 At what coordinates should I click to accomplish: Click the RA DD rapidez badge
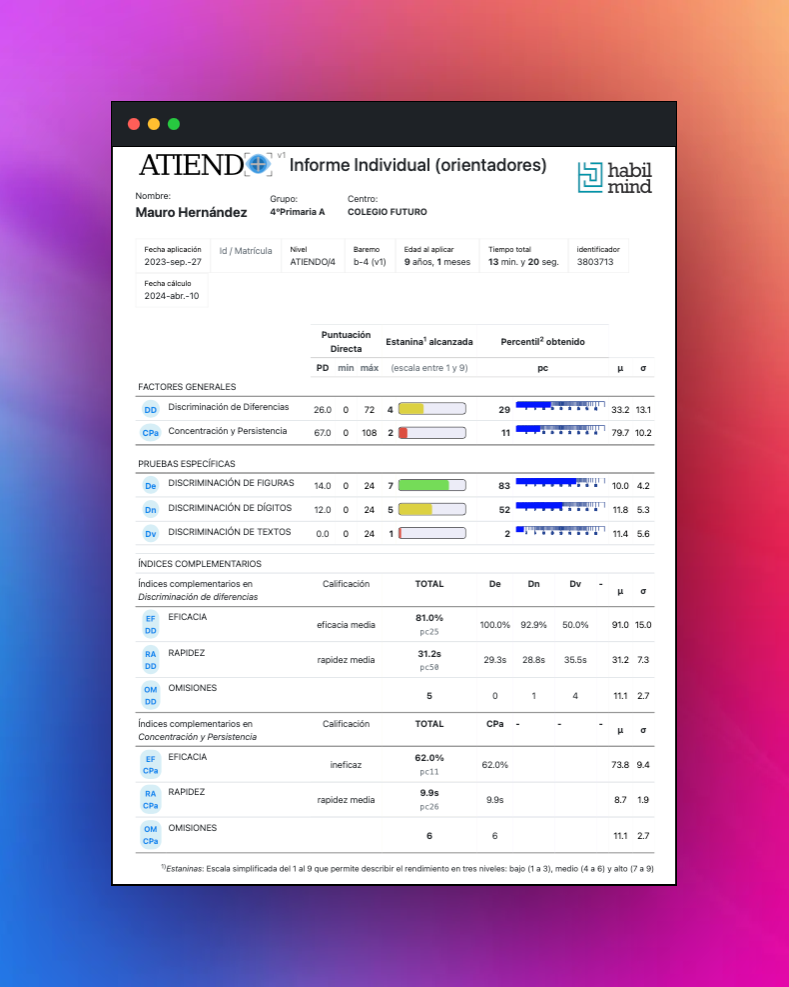pos(150,660)
